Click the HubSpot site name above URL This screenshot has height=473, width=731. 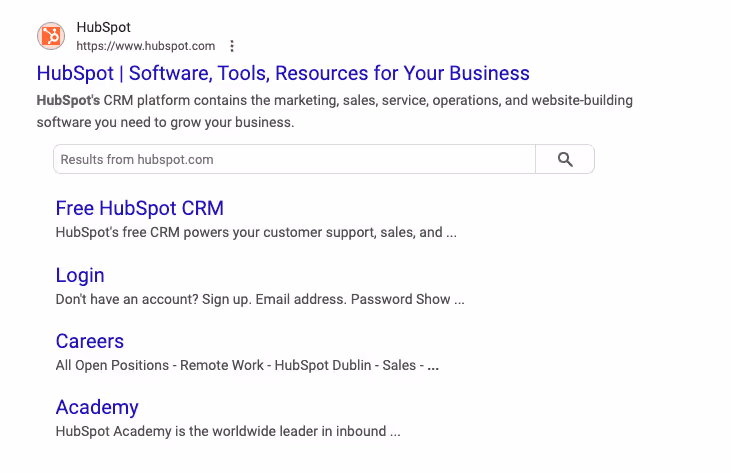click(103, 27)
